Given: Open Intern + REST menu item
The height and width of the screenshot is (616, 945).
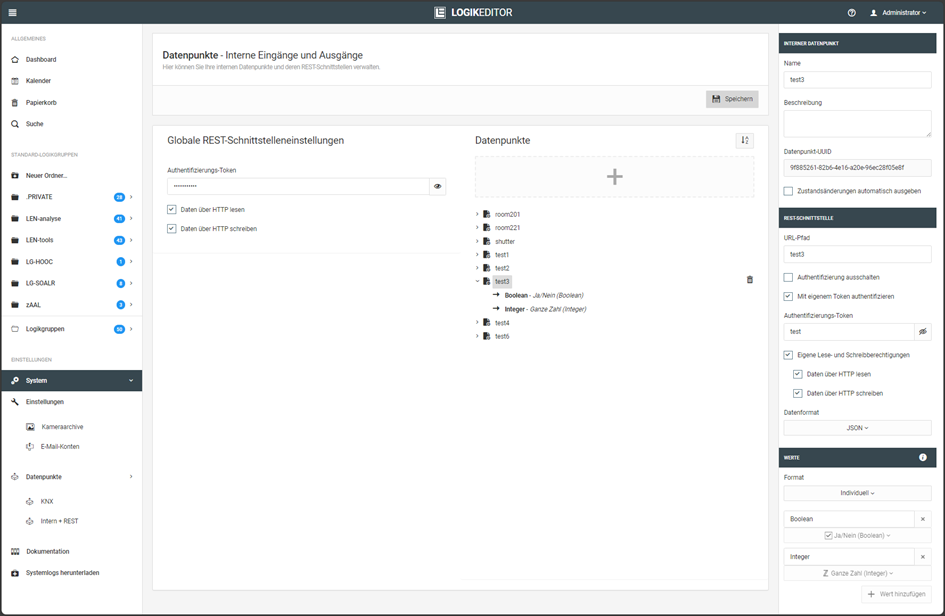Looking at the screenshot, I should 59,521.
